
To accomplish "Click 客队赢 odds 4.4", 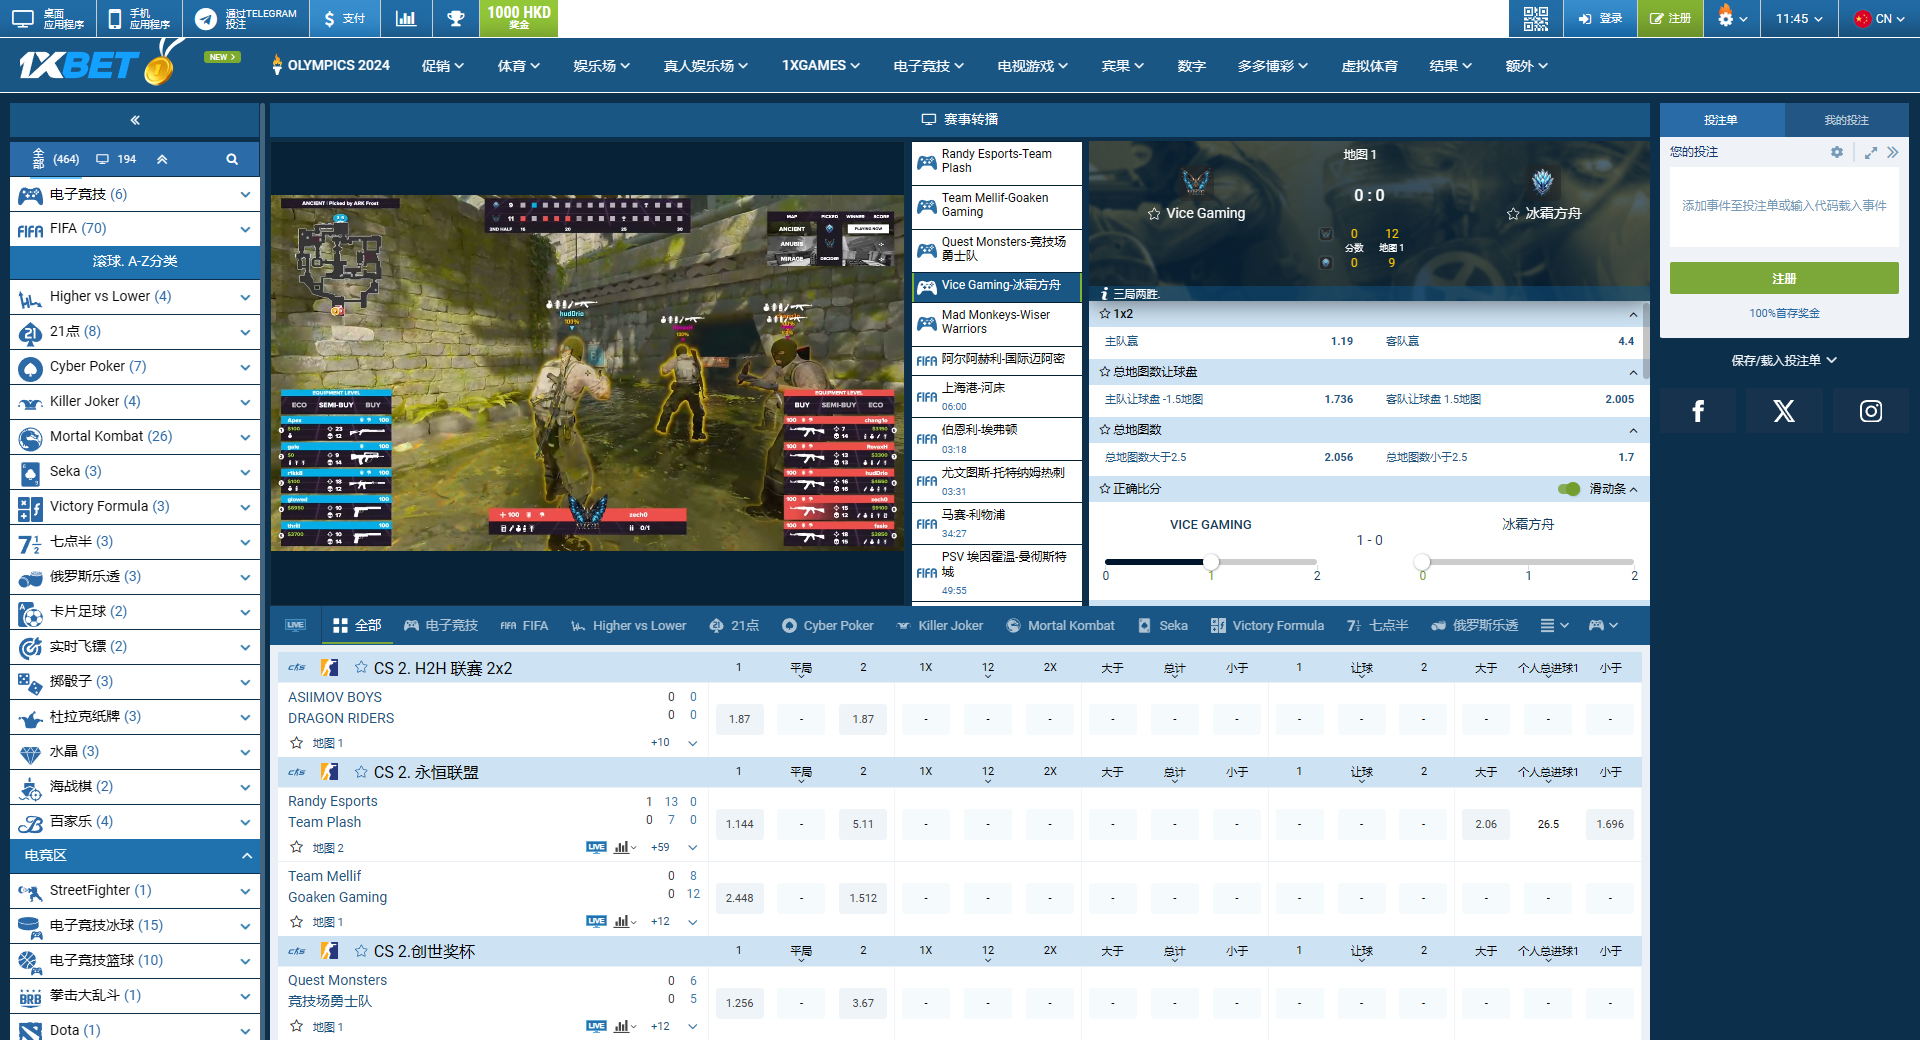I will pos(1510,341).
